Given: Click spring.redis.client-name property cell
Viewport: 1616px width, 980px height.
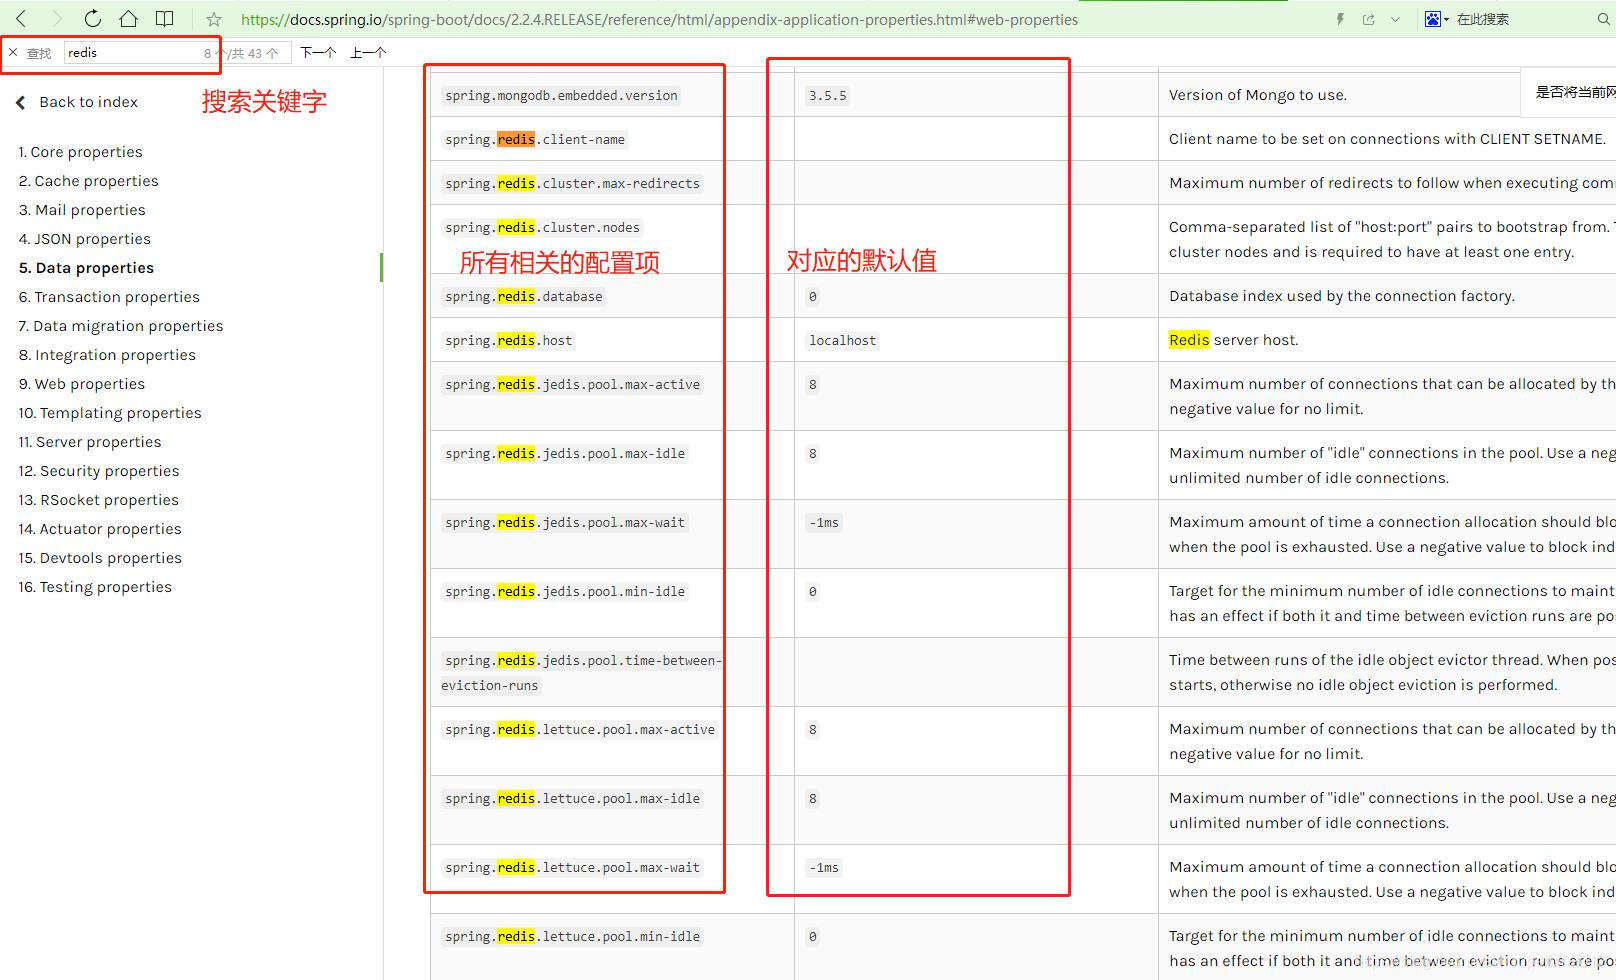Looking at the screenshot, I should [535, 140].
